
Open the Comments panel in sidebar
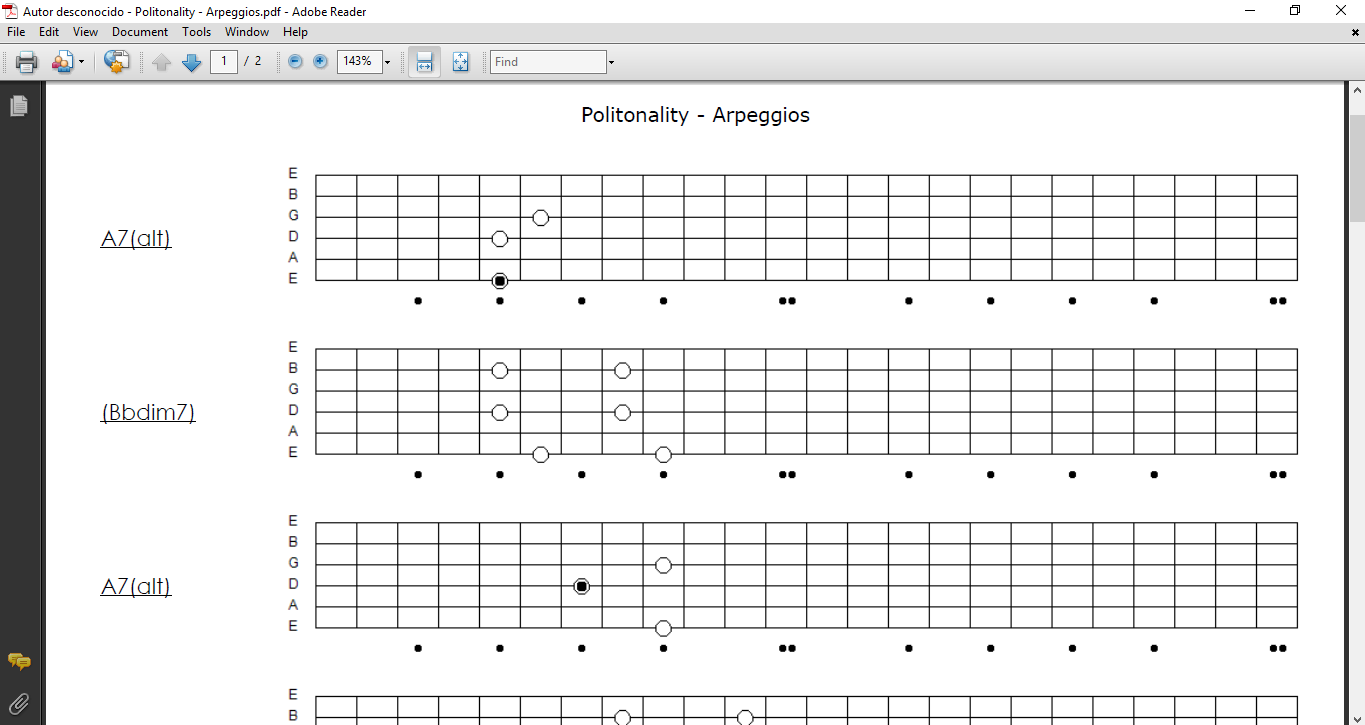(18, 661)
